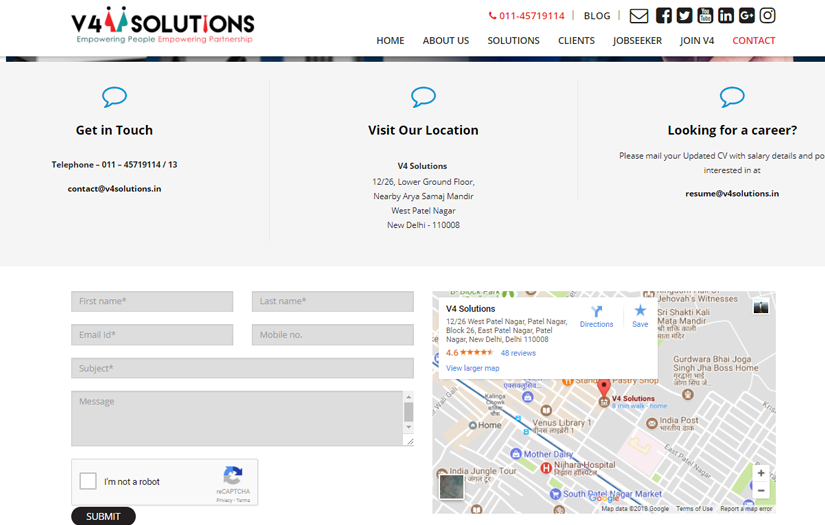This screenshot has height=525, width=825.
Task: Visit the Facebook page icon
Action: (x=663, y=16)
